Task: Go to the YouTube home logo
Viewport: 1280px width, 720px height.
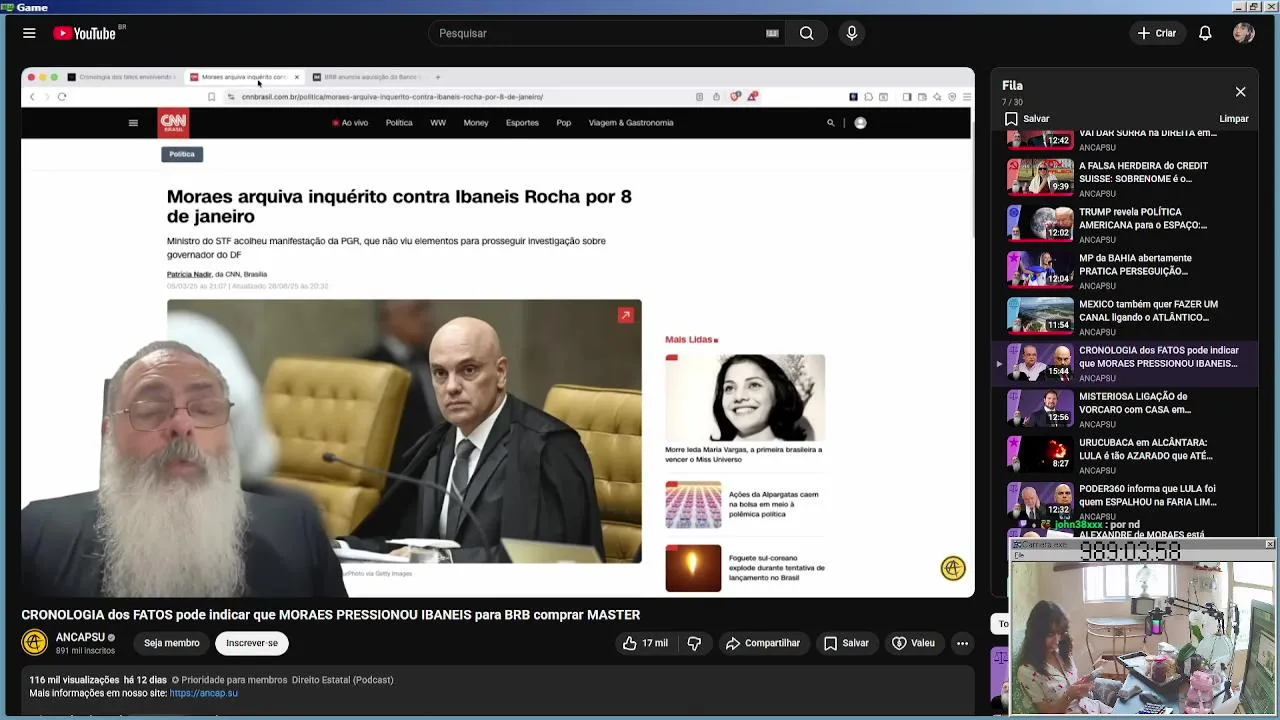Action: pos(85,33)
